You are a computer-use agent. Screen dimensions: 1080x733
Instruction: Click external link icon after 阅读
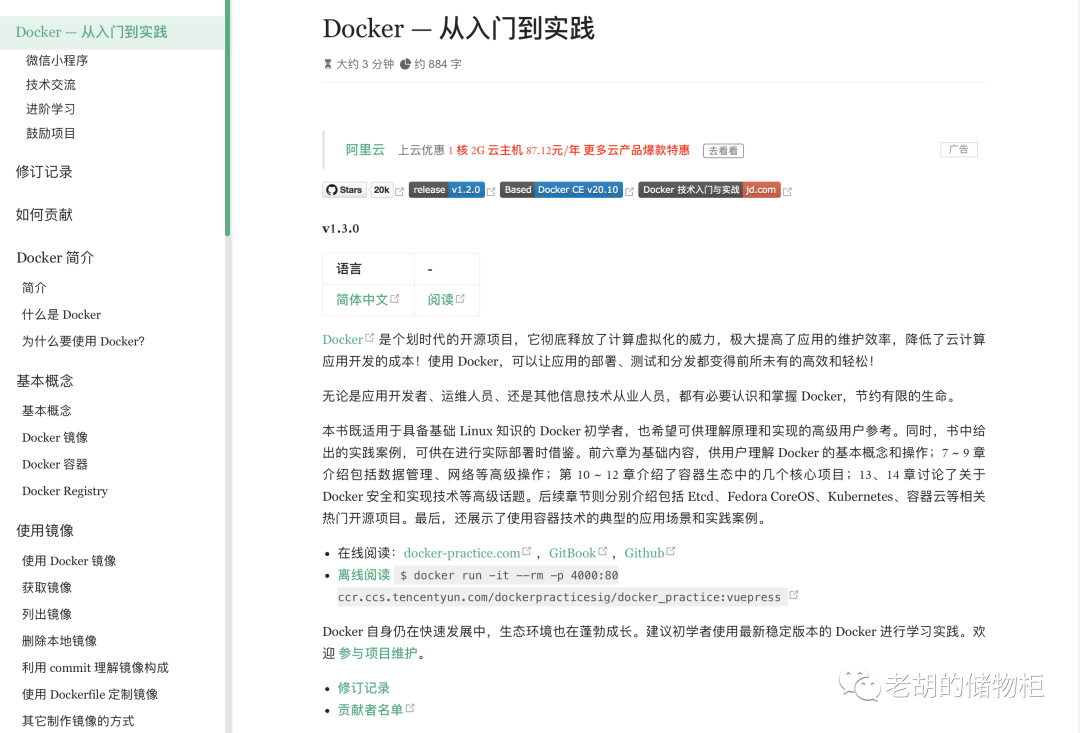[460, 298]
